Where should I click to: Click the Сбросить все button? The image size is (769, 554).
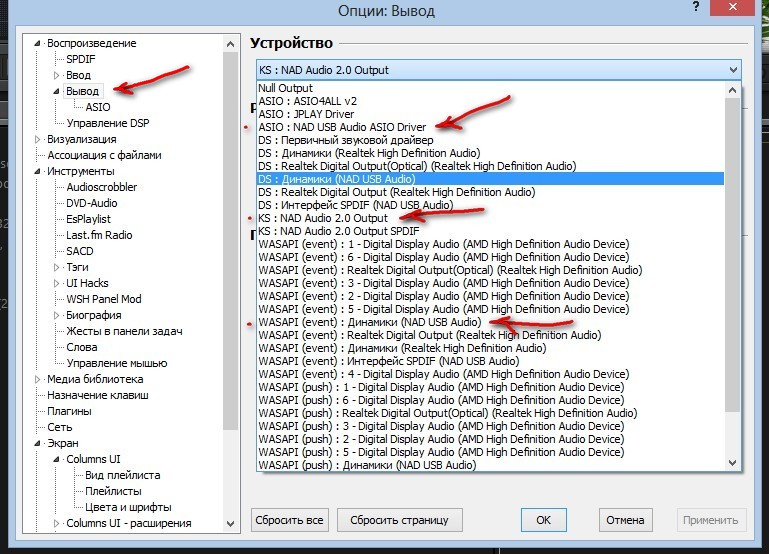pos(289,520)
